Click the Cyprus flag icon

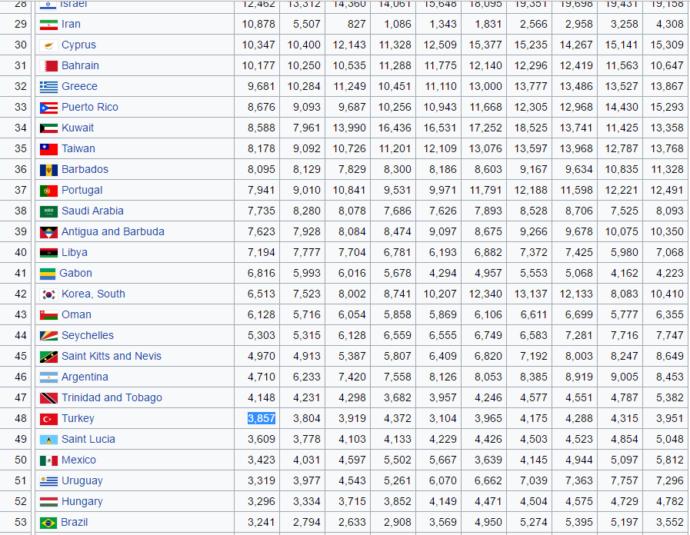pyautogui.click(x=48, y=45)
